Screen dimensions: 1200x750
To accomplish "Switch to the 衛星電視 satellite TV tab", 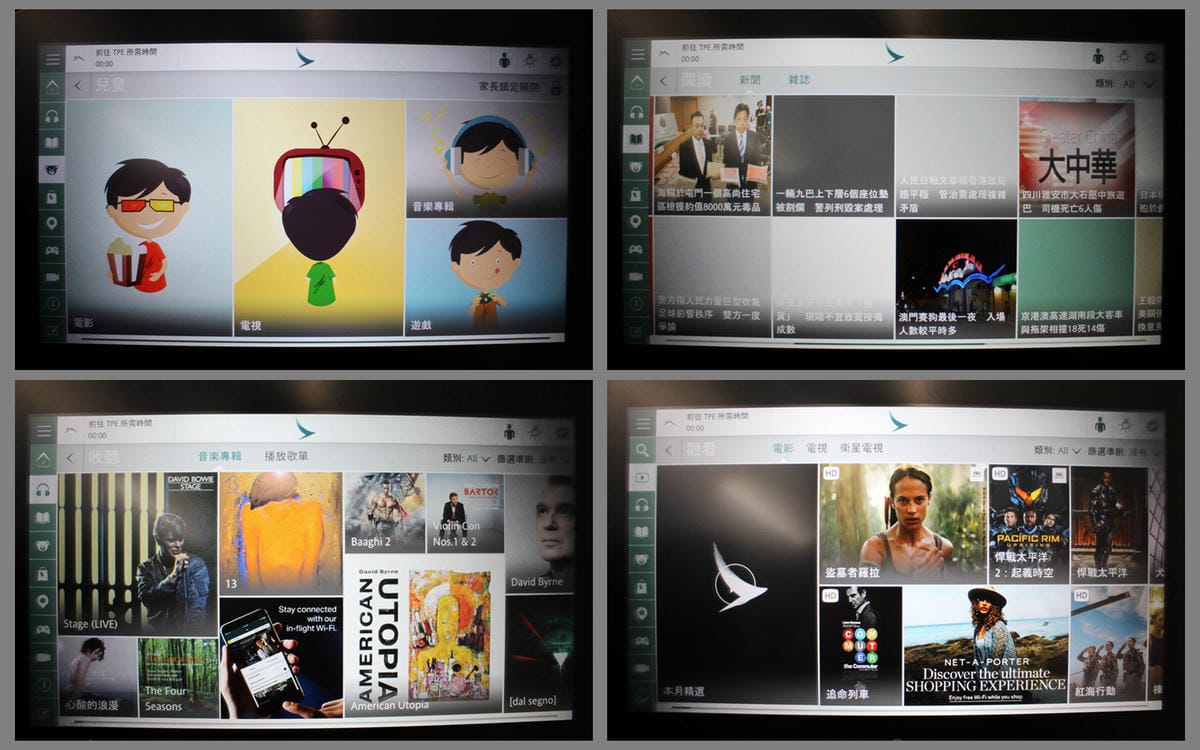I will pyautogui.click(x=860, y=448).
